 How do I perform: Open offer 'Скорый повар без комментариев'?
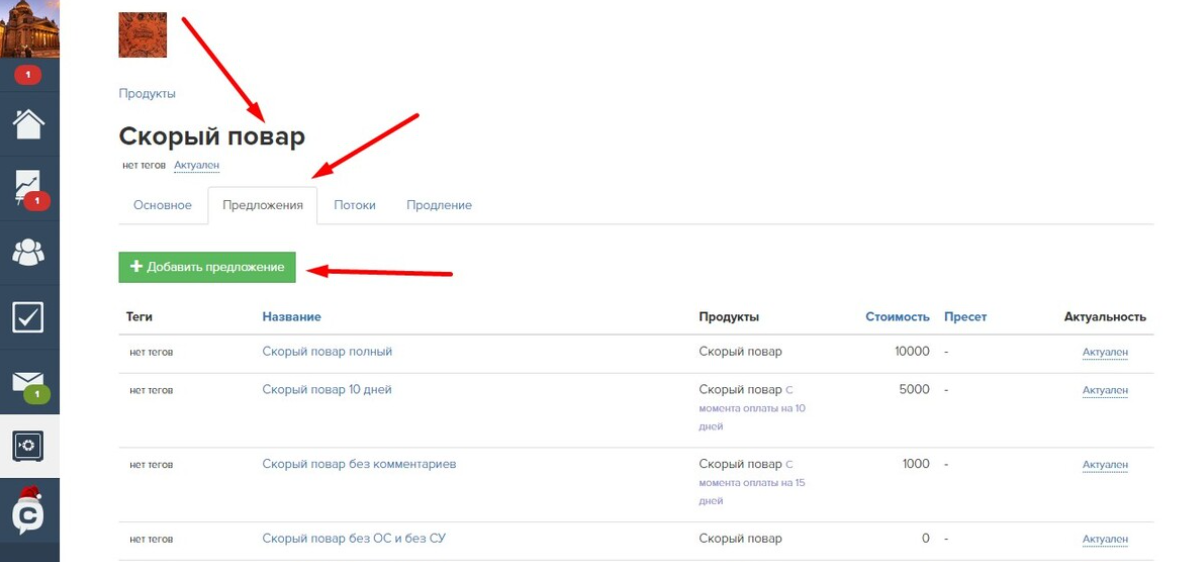tap(359, 464)
